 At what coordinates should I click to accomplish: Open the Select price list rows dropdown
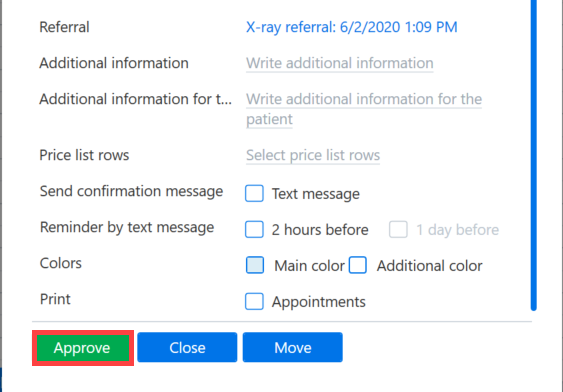[313, 155]
